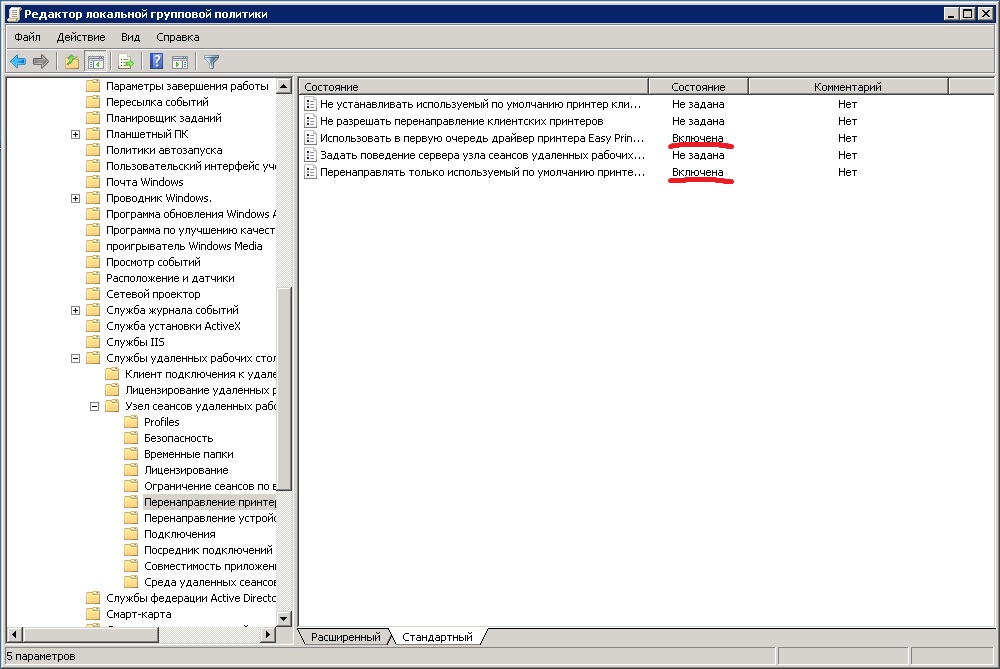Toggle show/hide console tree icon
Image resolution: width=1000 pixels, height=669 pixels.
pos(96,62)
